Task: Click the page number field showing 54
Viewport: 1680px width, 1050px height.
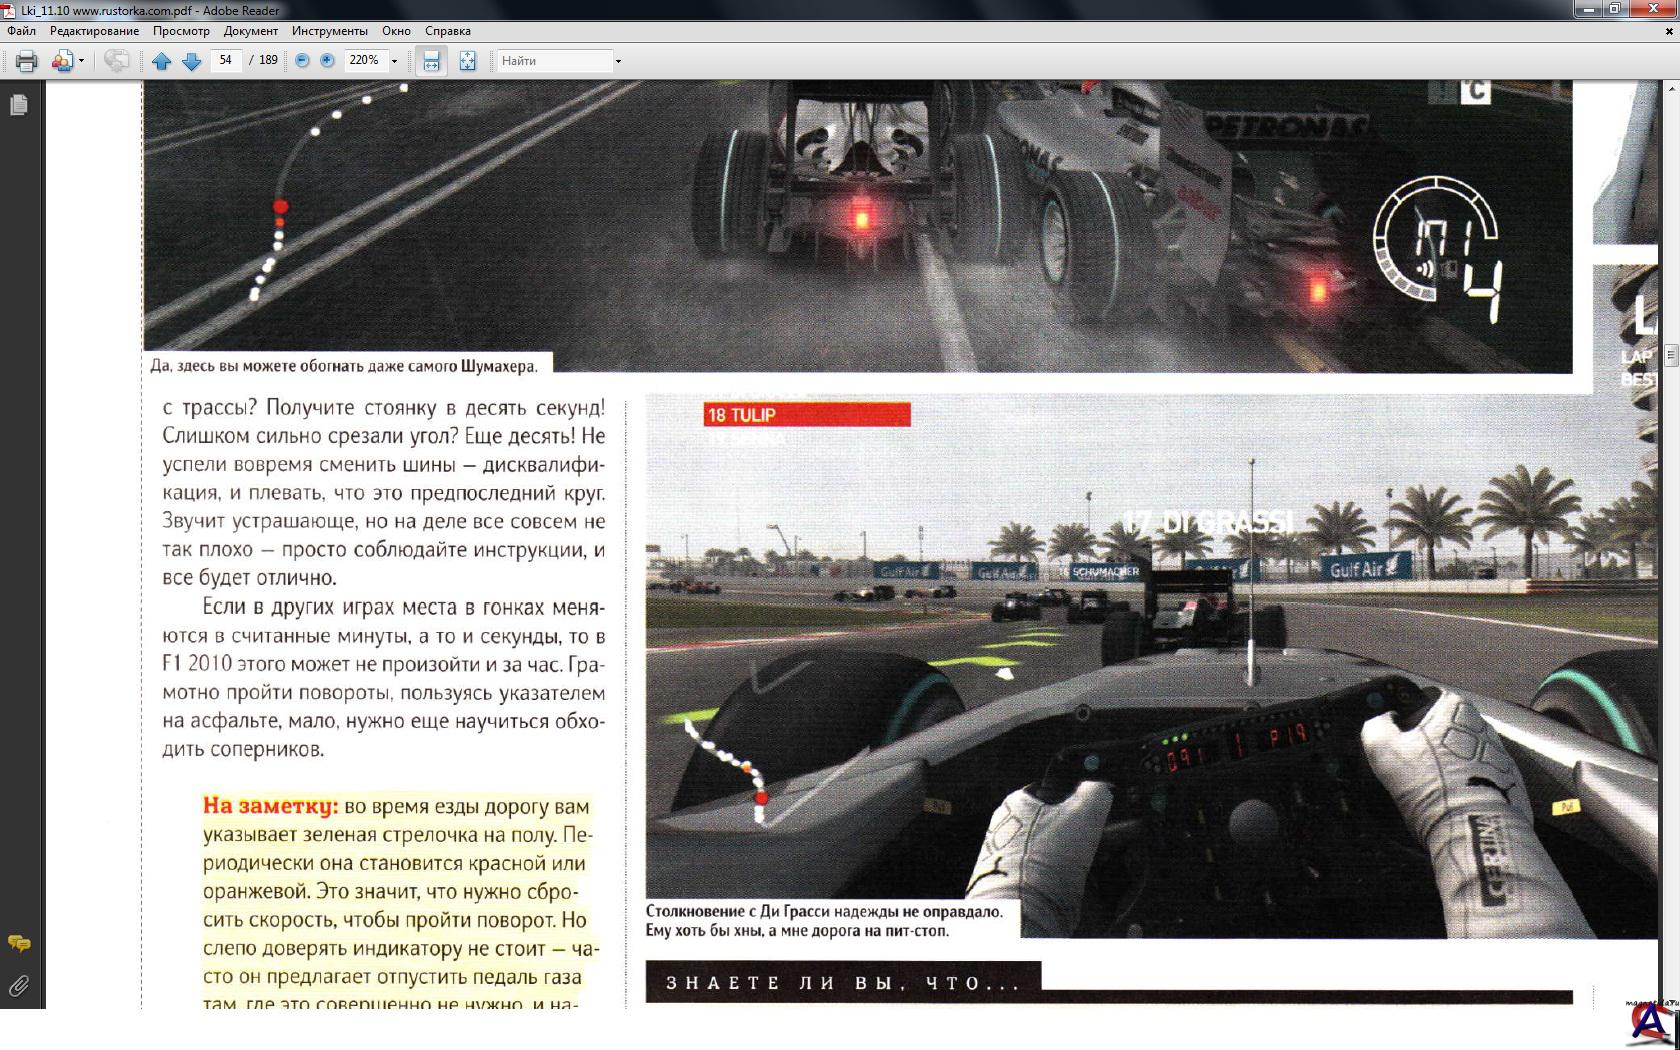Action: 226,60
